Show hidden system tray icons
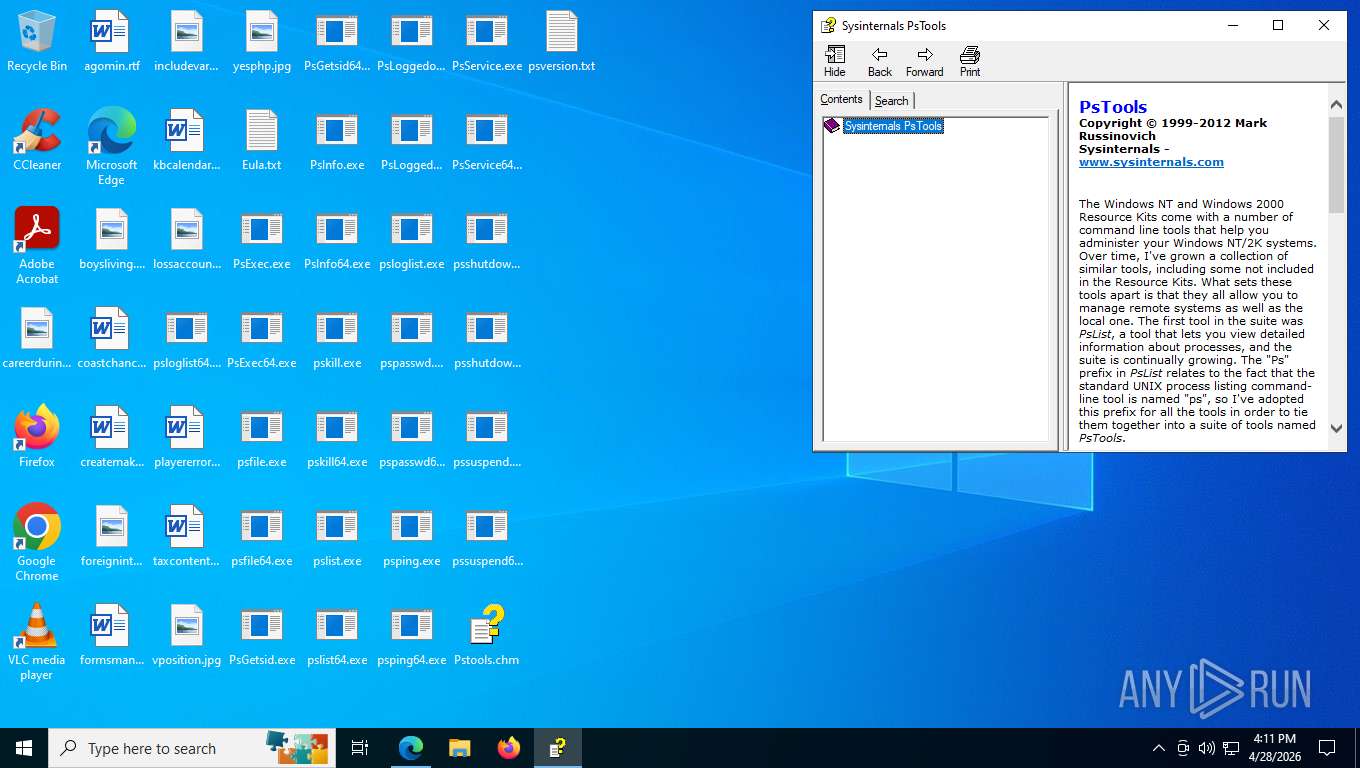This screenshot has width=1360, height=768. [1159, 748]
